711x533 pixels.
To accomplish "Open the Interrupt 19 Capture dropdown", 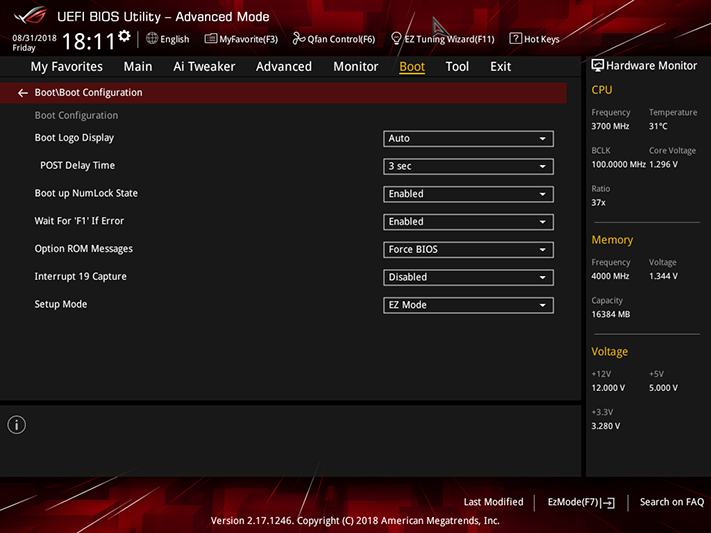I will pos(468,277).
